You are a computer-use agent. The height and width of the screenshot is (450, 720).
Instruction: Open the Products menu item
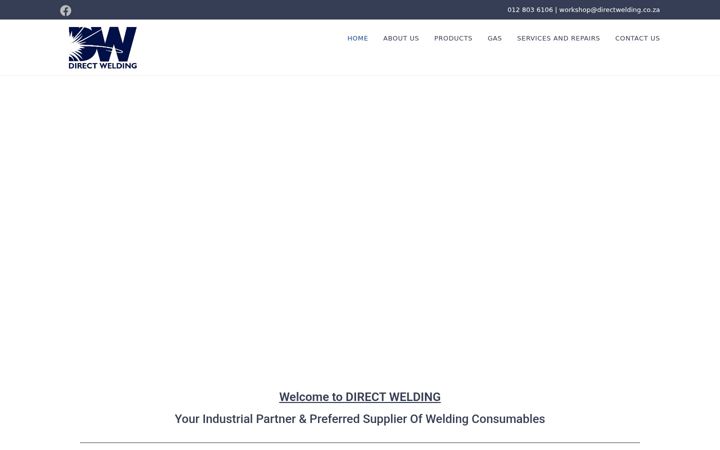tap(453, 39)
